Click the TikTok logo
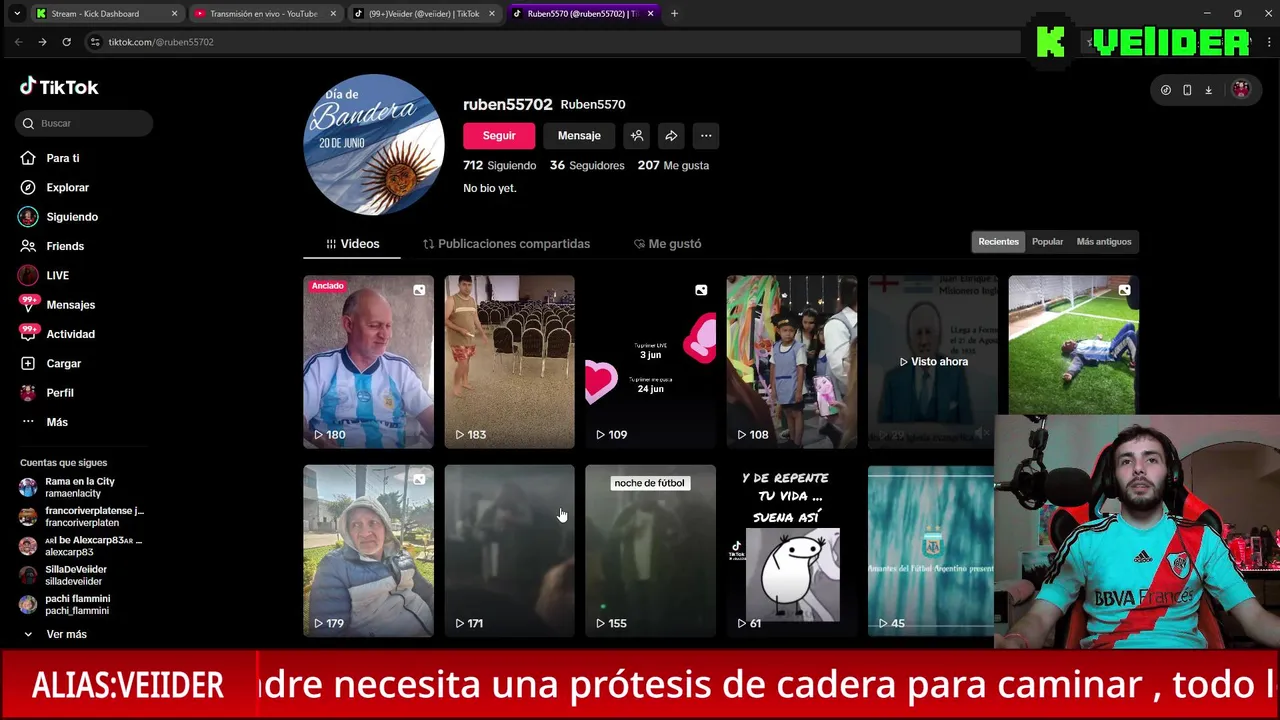Image resolution: width=1280 pixels, height=720 pixels. point(59,87)
